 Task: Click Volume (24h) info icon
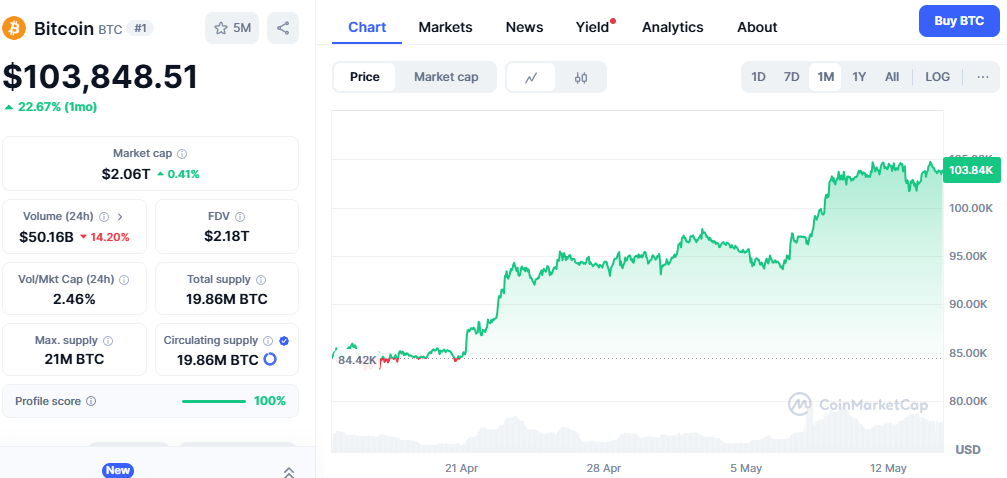tap(104, 217)
